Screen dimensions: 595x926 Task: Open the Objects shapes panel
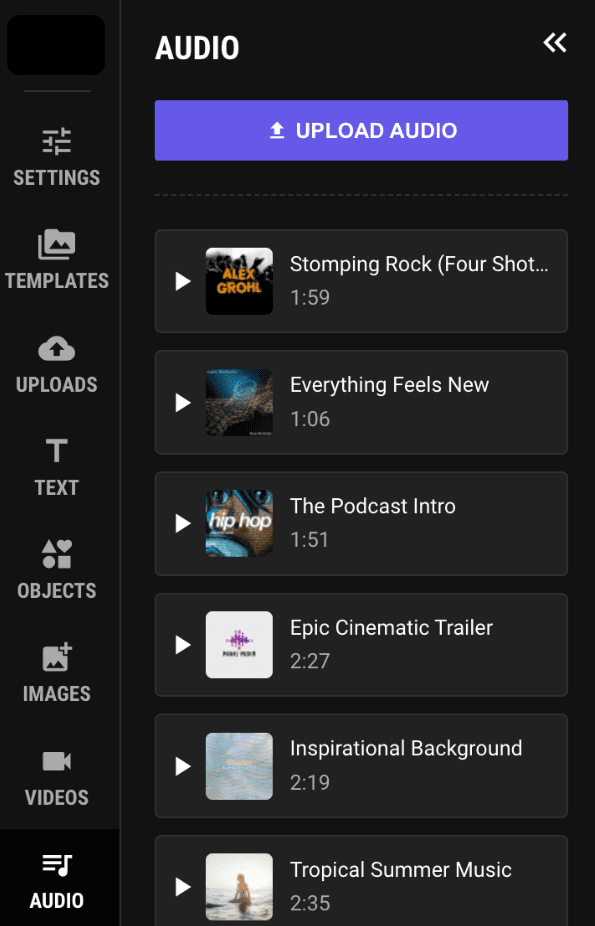pyautogui.click(x=57, y=569)
